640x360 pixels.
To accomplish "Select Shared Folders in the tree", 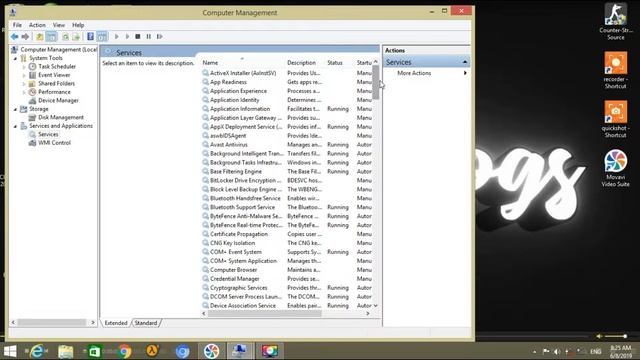I will click(56, 83).
